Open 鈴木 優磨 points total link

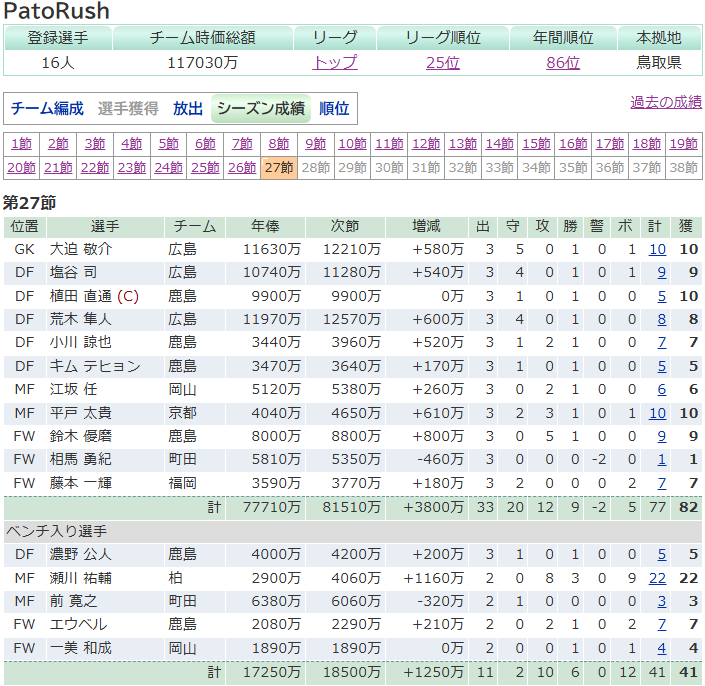tap(662, 436)
